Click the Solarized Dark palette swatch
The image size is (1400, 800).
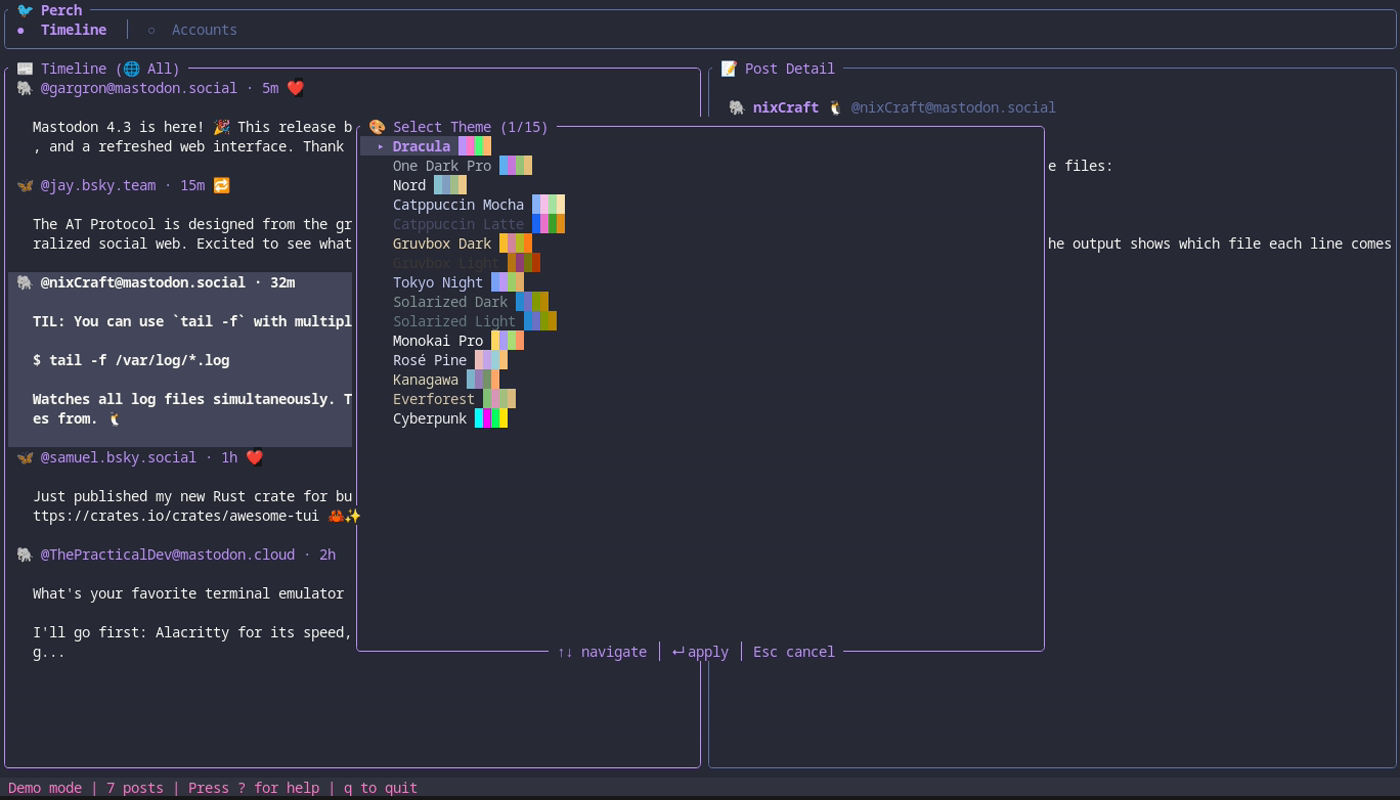tap(532, 302)
